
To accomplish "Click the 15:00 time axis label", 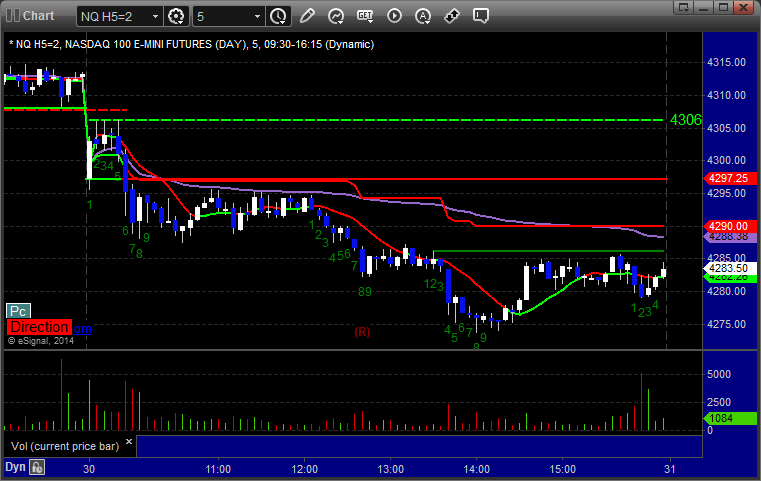I will click(562, 469).
